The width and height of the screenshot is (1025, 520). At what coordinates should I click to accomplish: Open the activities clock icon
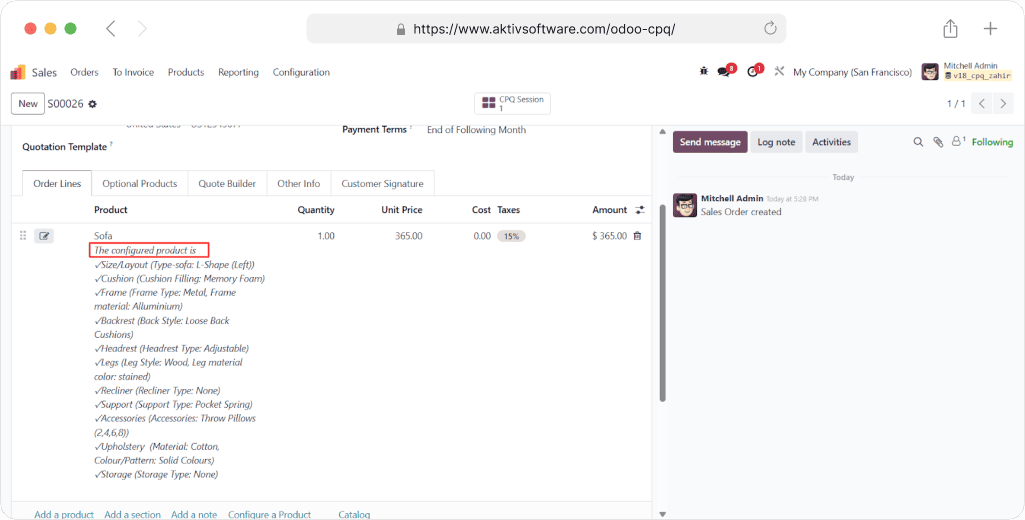[754, 72]
